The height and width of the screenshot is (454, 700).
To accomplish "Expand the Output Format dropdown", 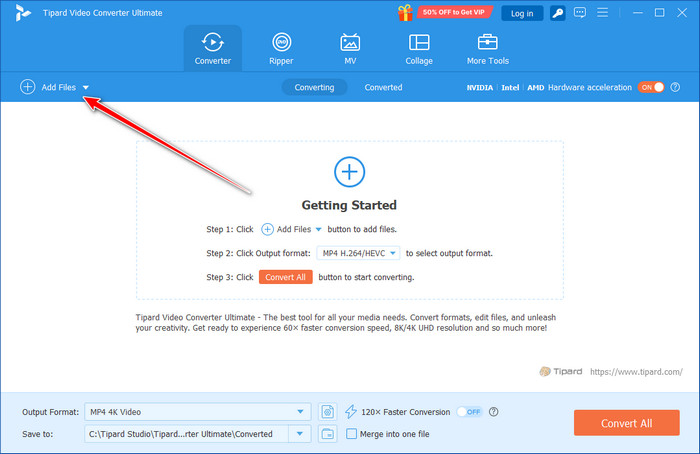I will point(302,411).
